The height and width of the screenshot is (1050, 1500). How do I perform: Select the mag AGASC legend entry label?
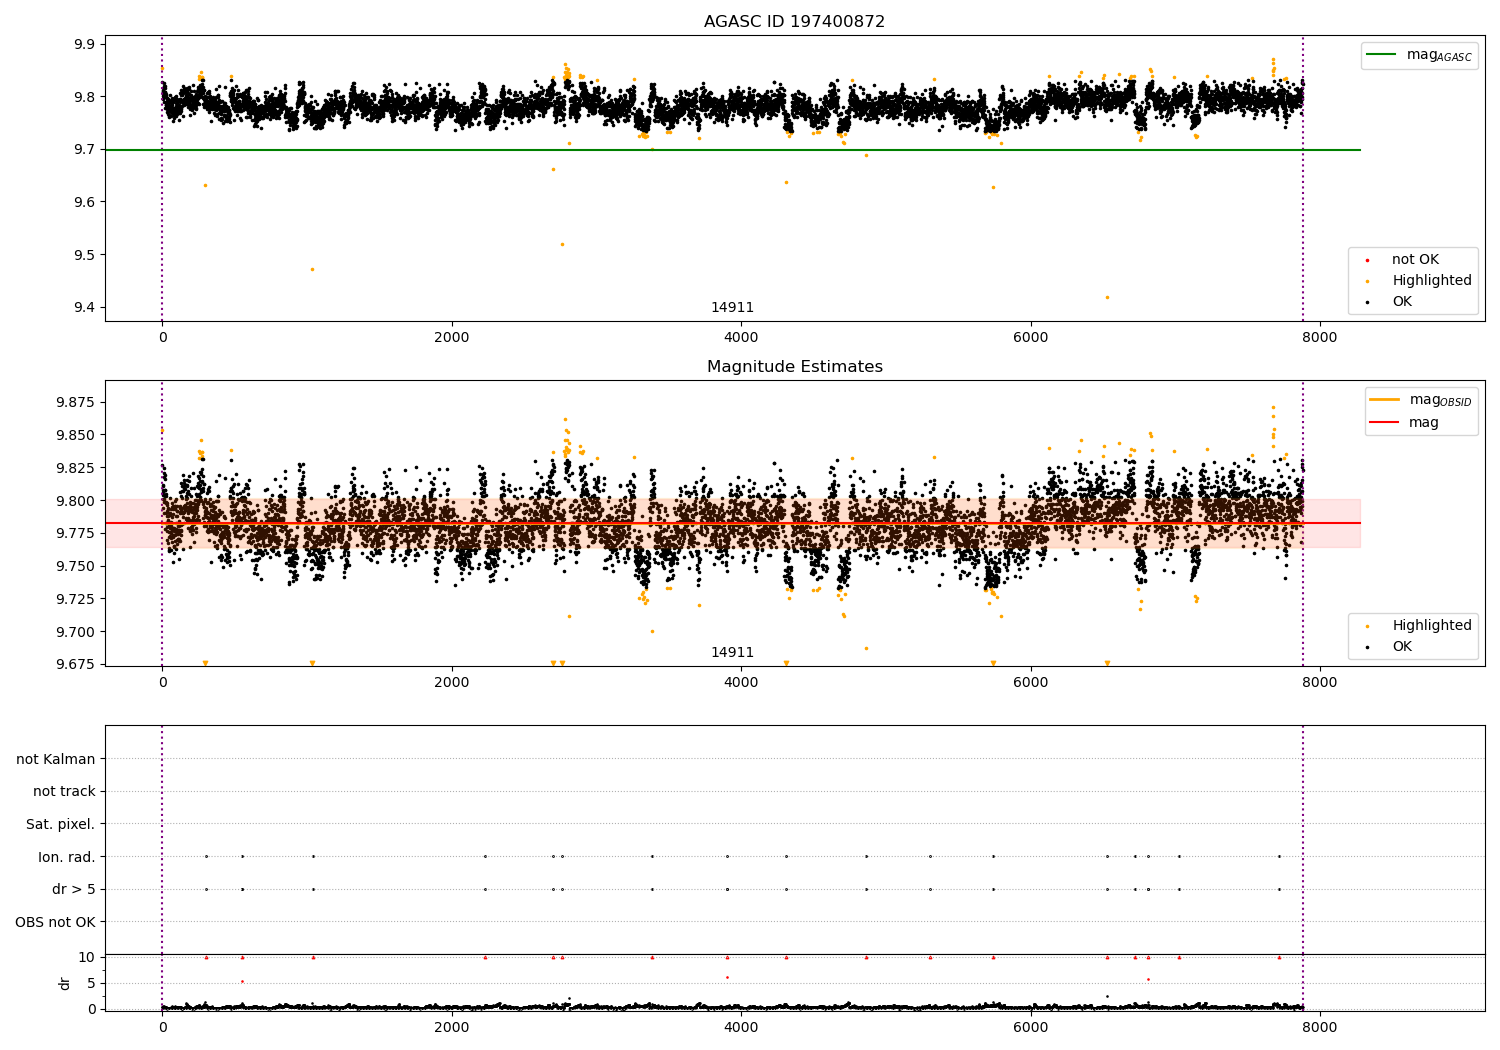(1439, 55)
